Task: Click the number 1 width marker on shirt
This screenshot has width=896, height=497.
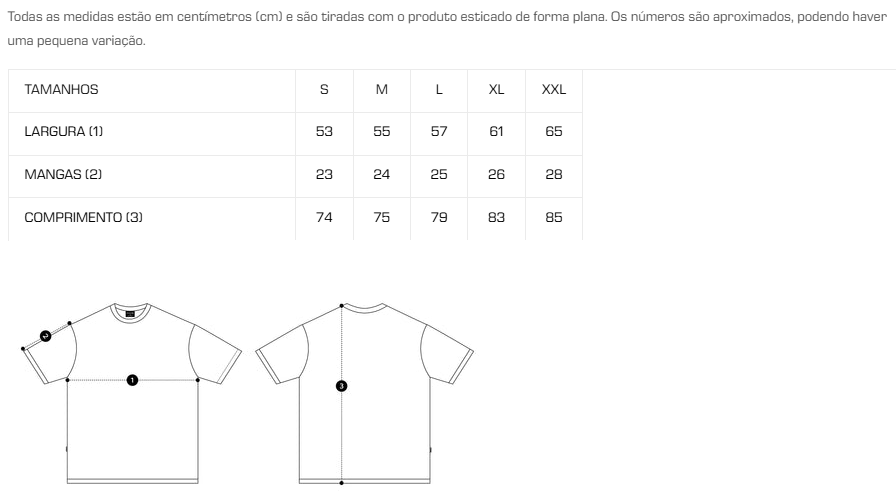Action: point(132,380)
